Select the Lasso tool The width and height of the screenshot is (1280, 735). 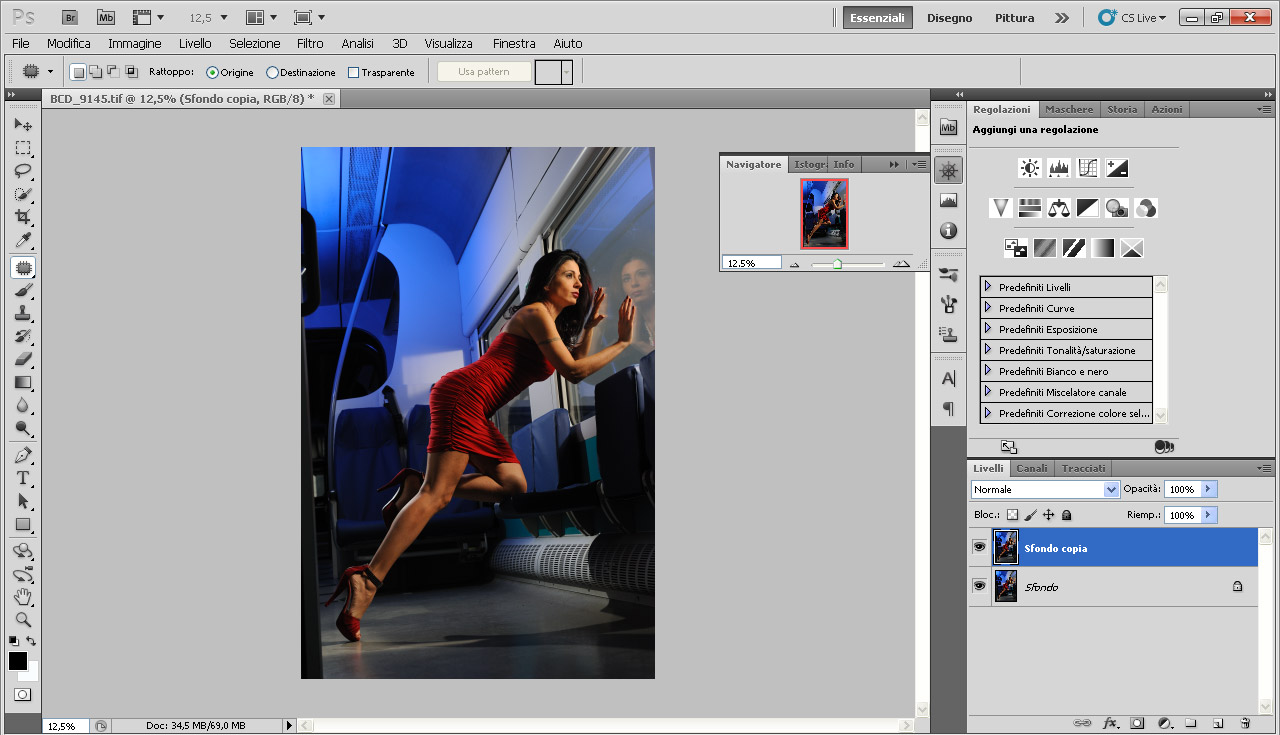(x=23, y=170)
